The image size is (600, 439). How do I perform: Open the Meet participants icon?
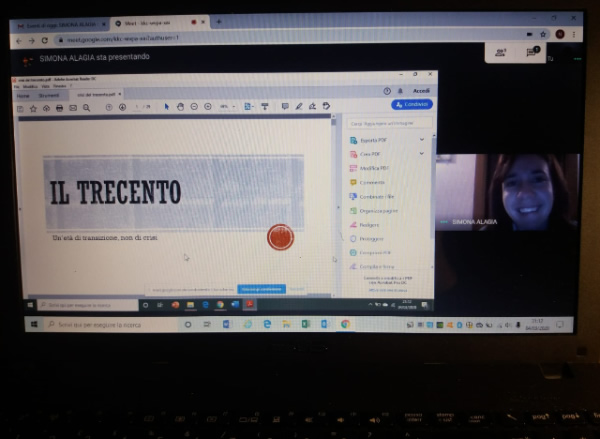(501, 53)
